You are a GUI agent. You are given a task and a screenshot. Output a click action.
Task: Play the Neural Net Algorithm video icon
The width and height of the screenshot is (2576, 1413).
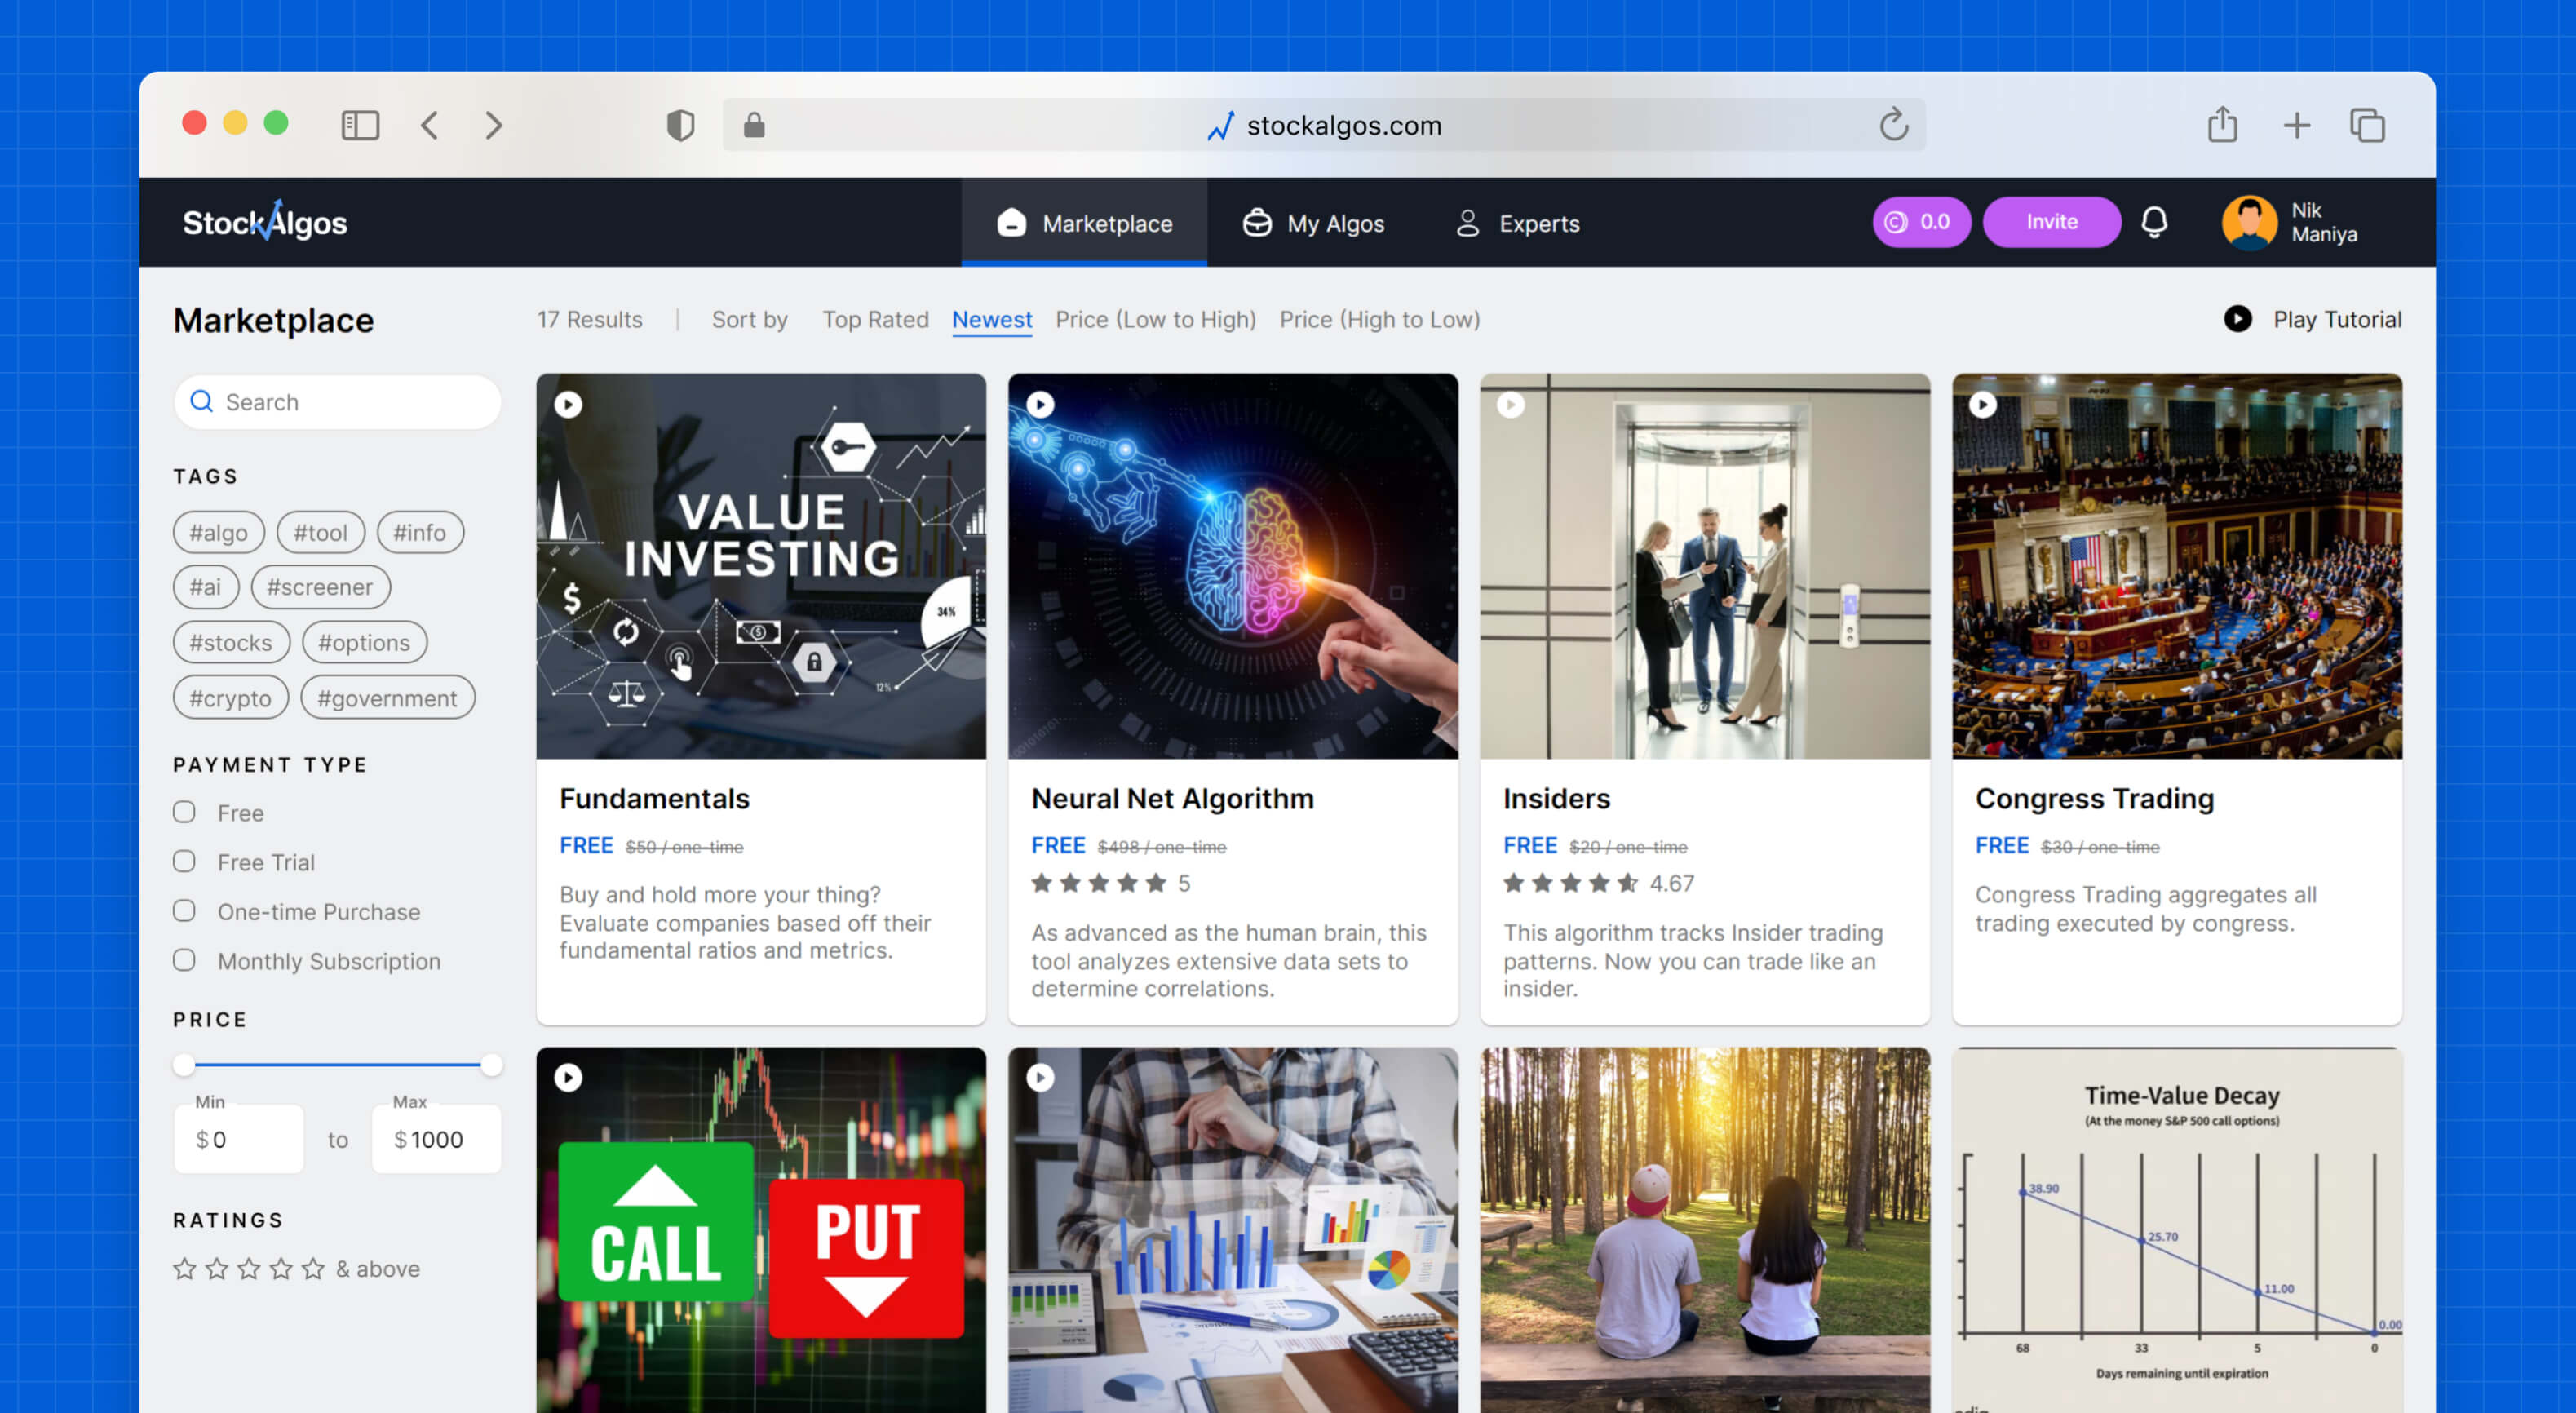pos(1040,404)
